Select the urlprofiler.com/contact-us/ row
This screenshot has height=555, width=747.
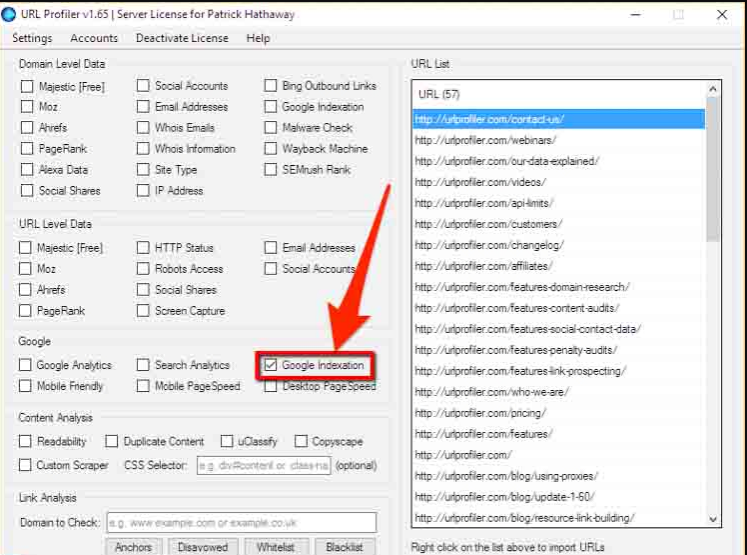pos(558,119)
